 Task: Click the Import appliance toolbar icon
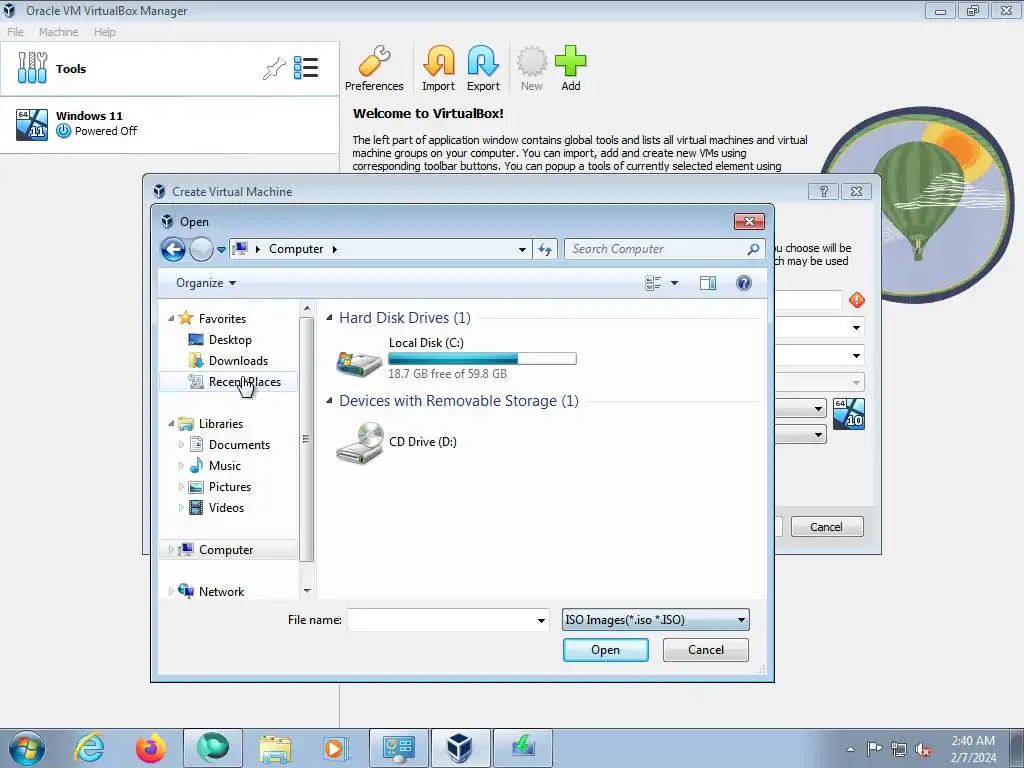click(438, 69)
